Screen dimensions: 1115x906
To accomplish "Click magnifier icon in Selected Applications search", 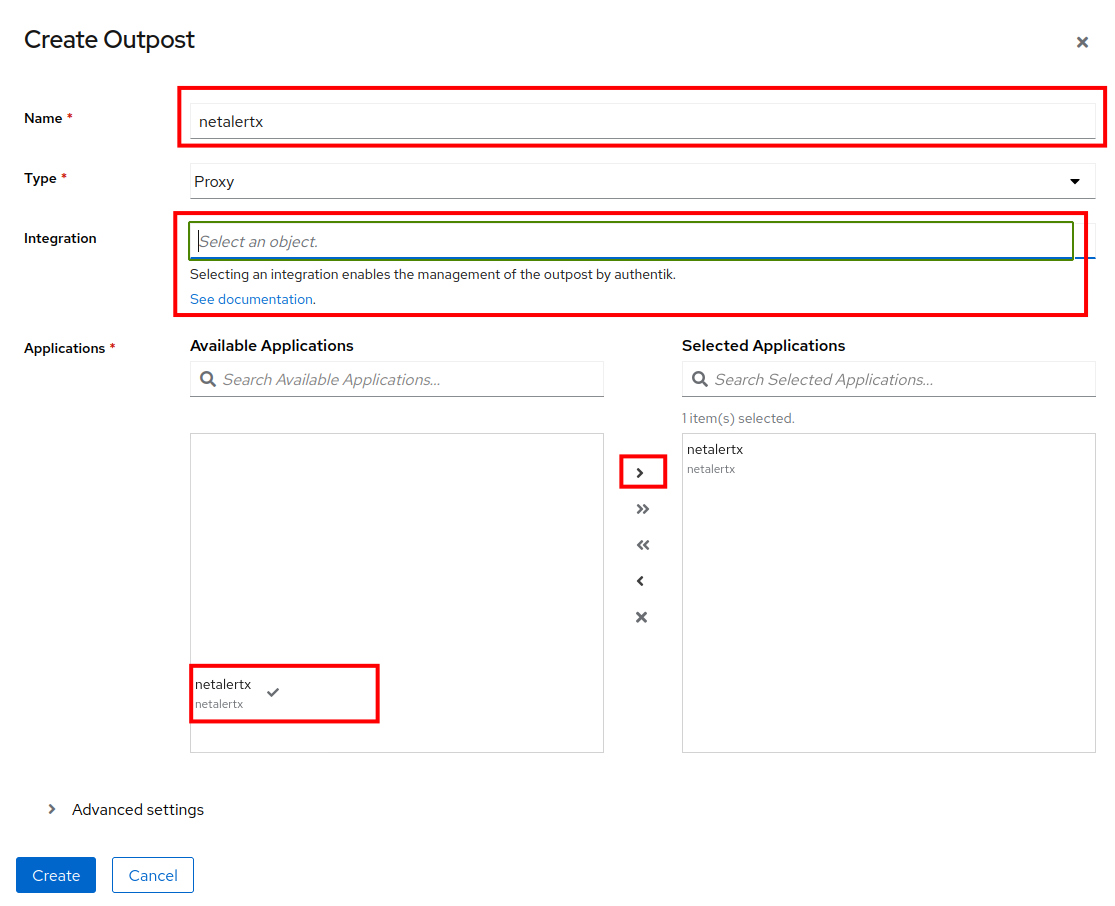I will [700, 380].
